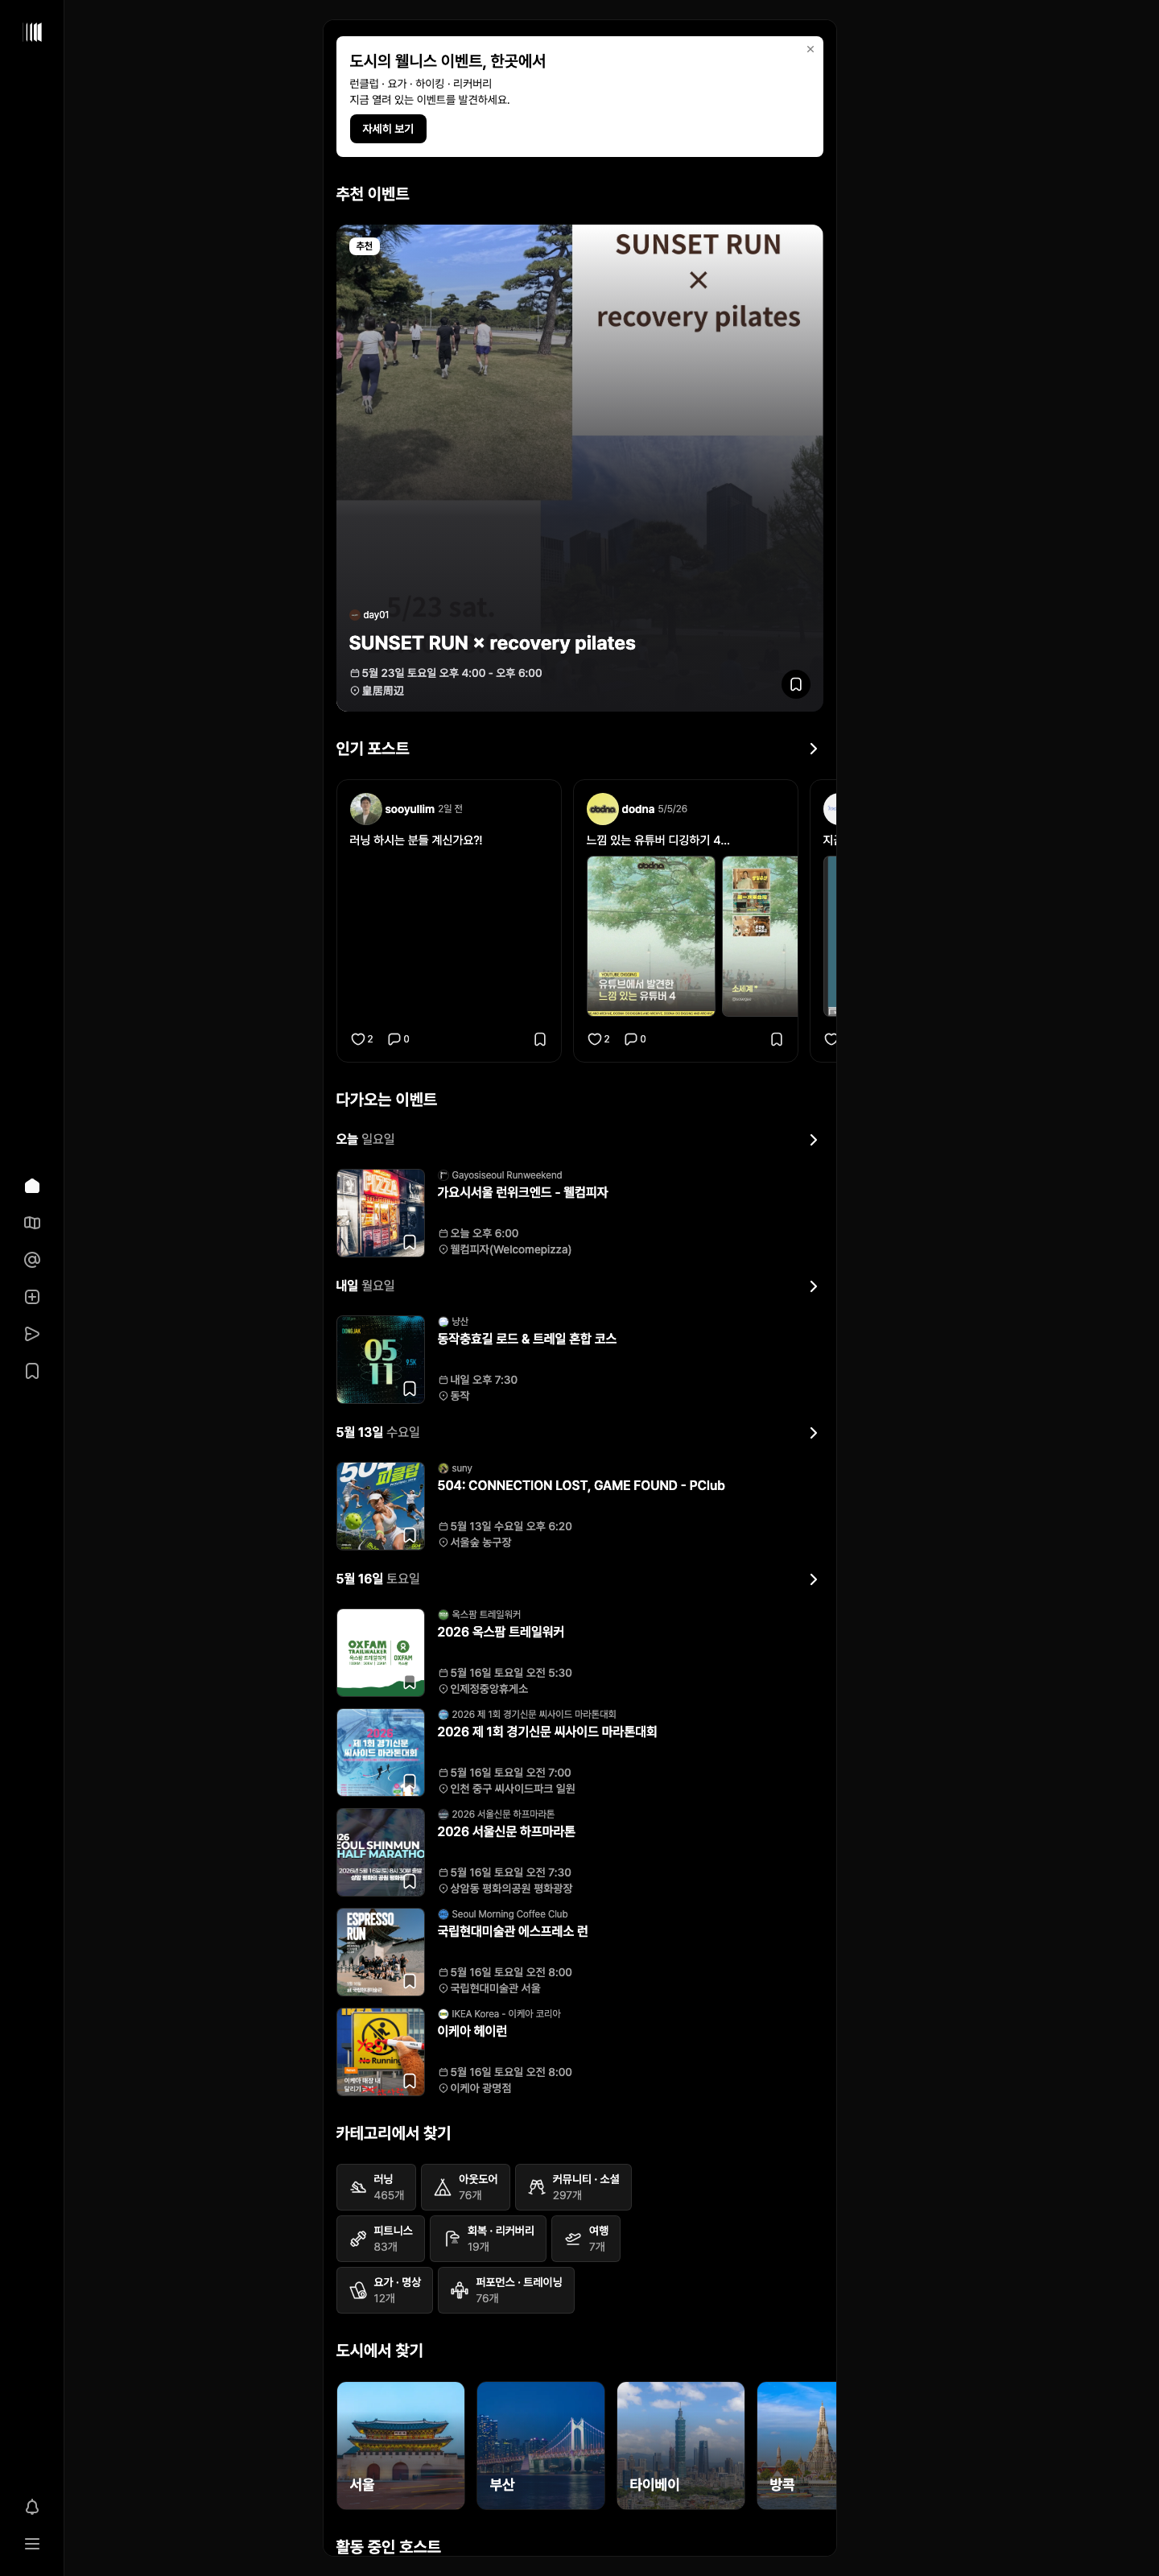Open the 방콕 city card
1159x2576 pixels.
point(796,2446)
